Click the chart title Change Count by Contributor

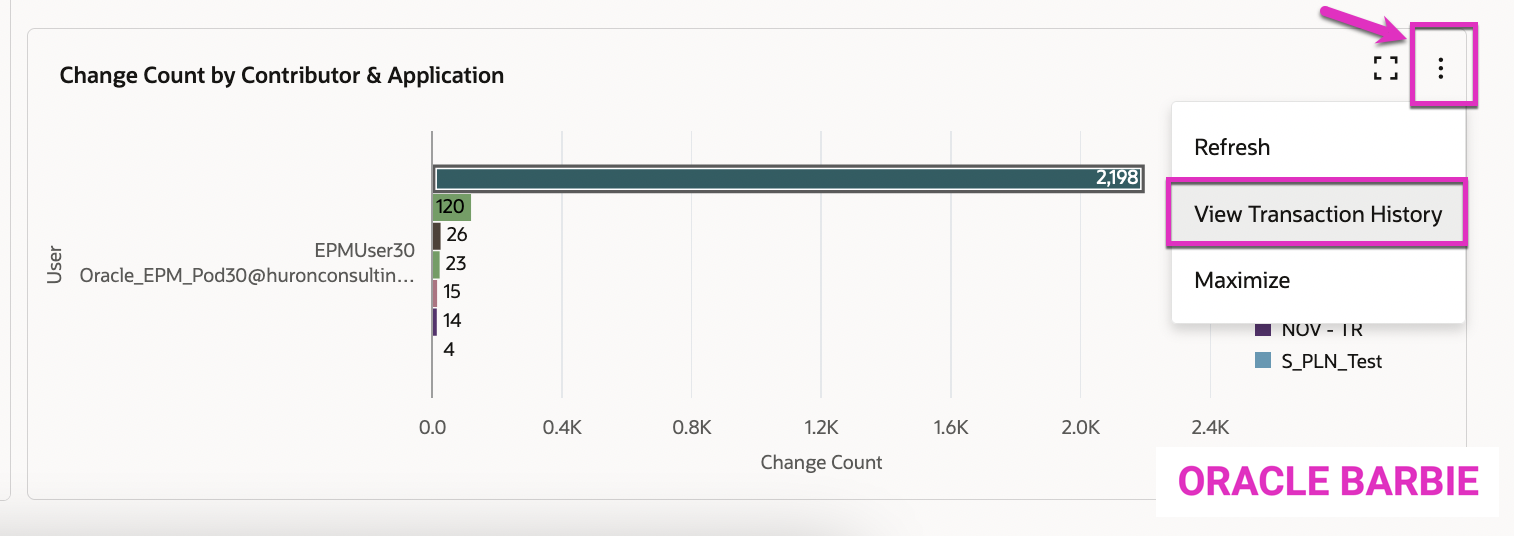click(x=282, y=75)
